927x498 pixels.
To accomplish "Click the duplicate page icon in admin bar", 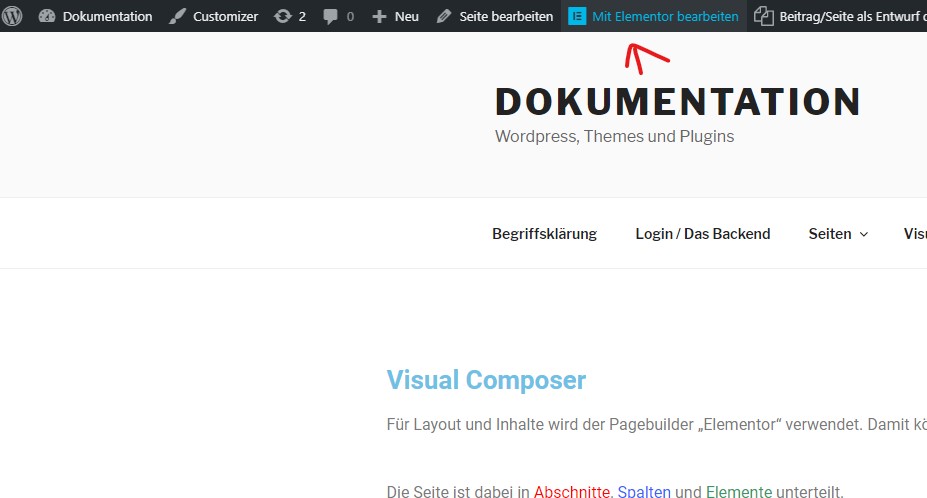I will (x=764, y=16).
